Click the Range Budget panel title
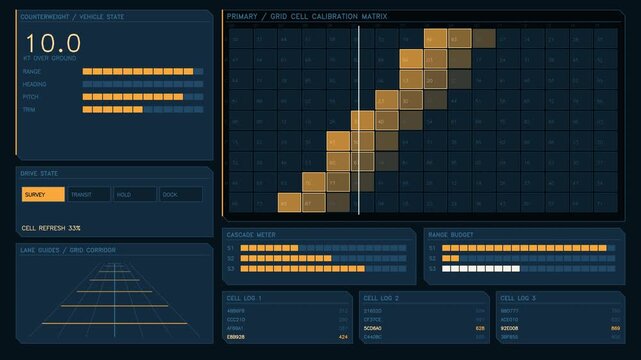 click(450, 235)
